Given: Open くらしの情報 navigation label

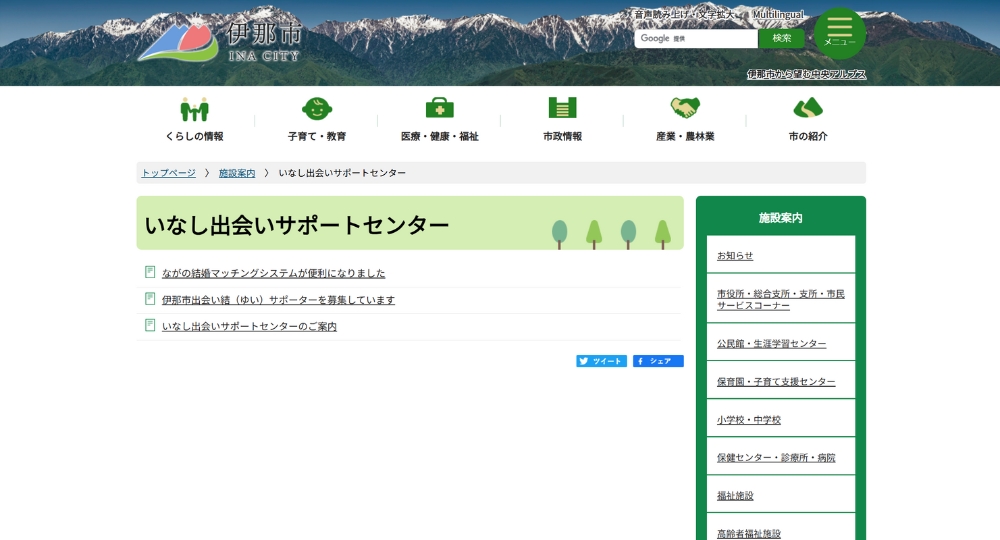Looking at the screenshot, I should (195, 136).
